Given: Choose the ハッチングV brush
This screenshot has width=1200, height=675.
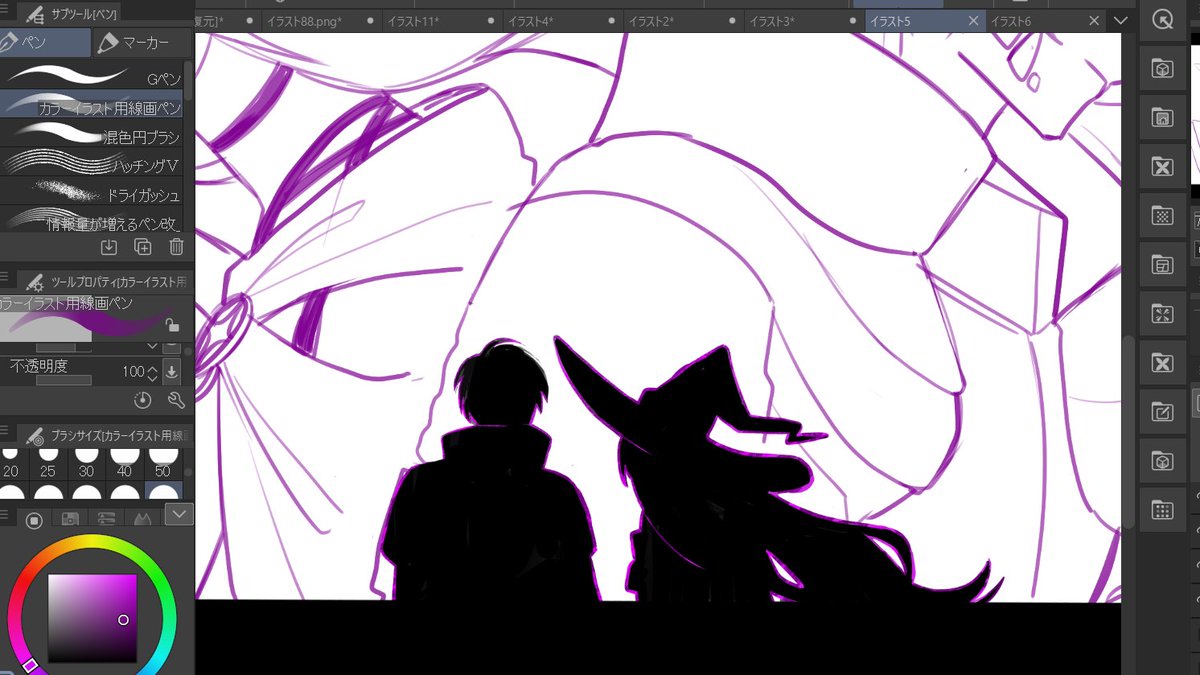Looking at the screenshot, I should (91, 161).
